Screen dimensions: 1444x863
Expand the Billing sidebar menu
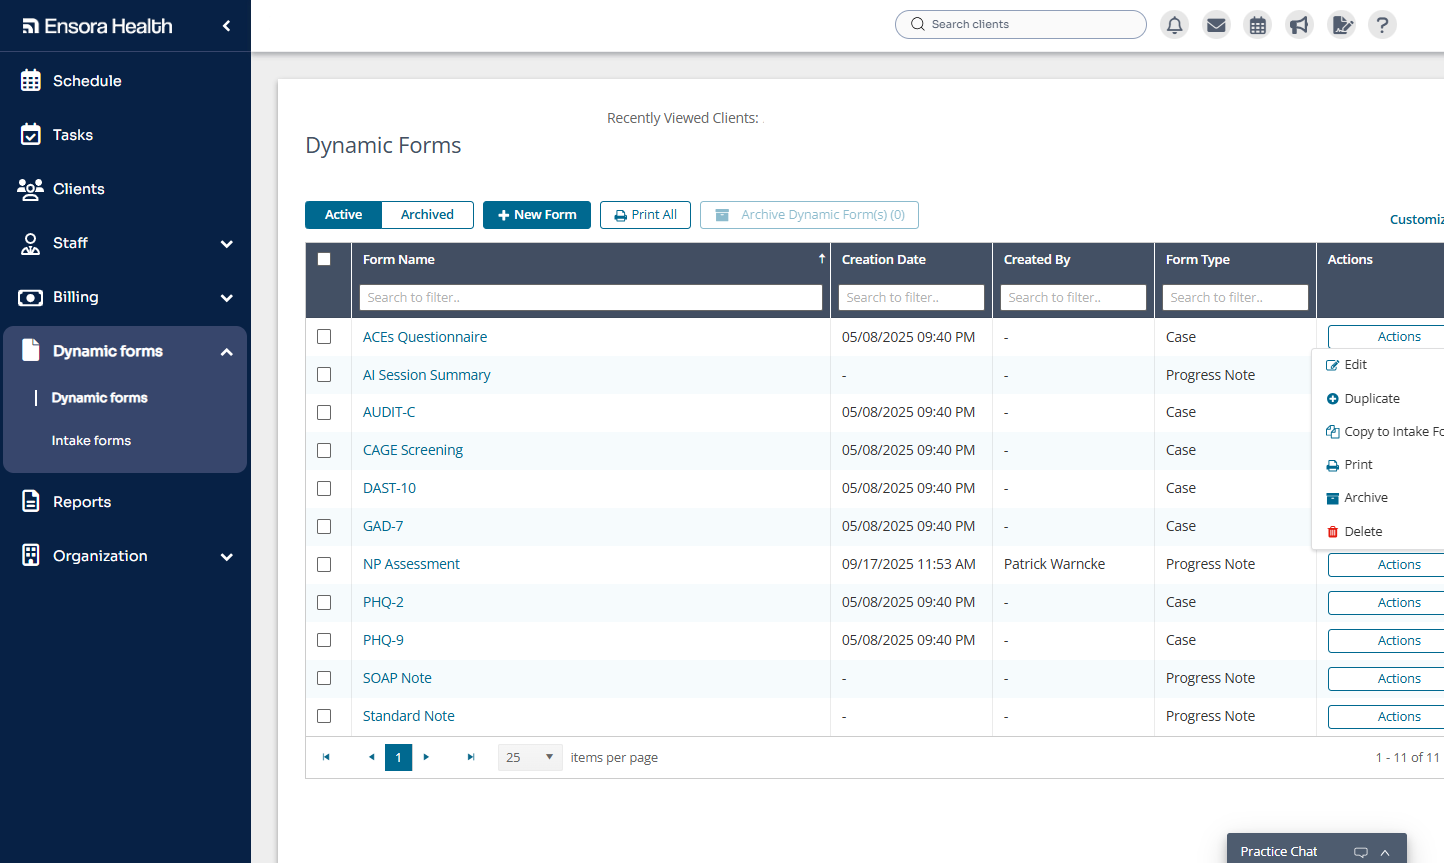coord(226,297)
